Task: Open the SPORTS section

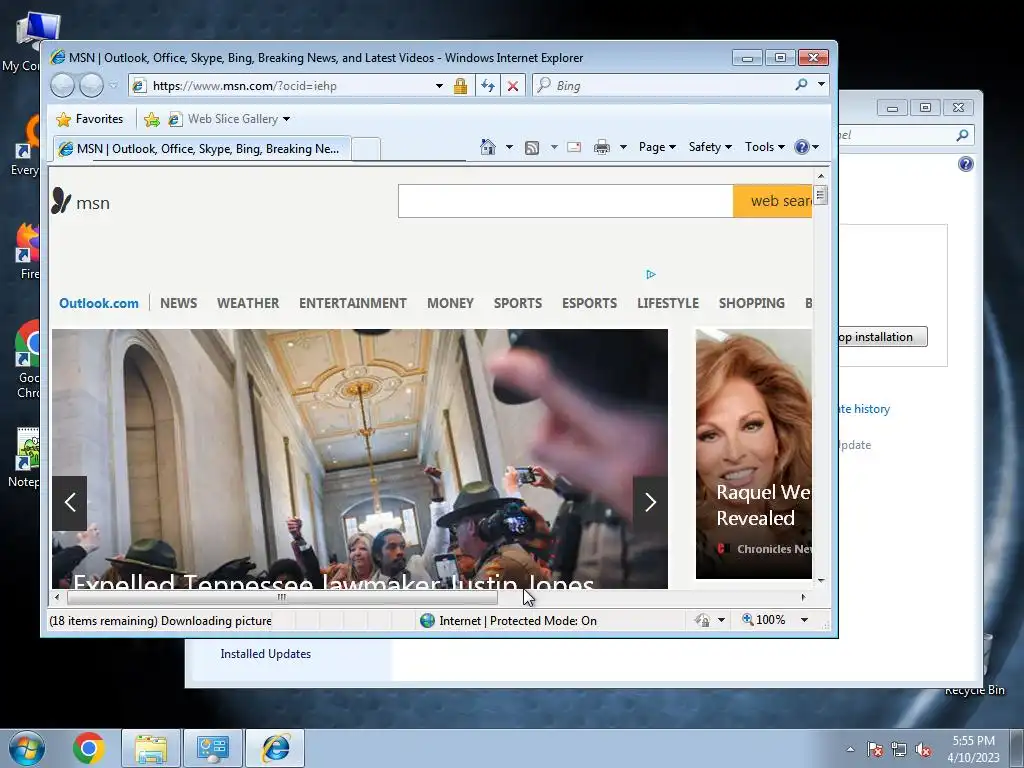Action: (x=518, y=303)
